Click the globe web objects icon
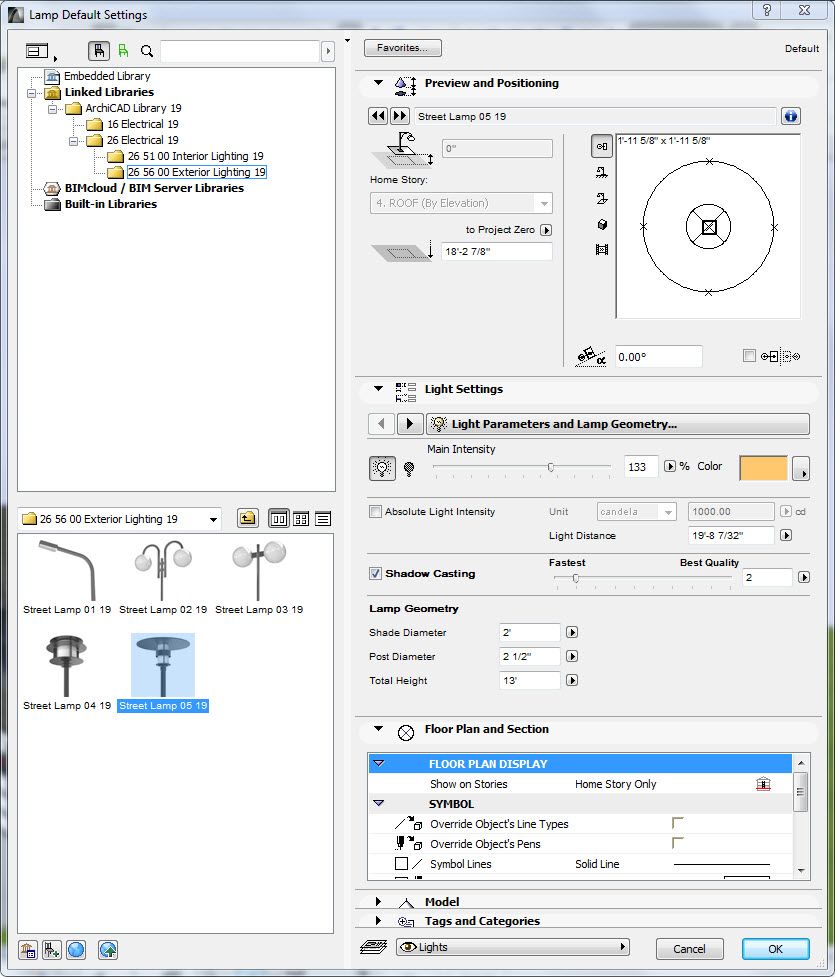This screenshot has width=835, height=977. point(76,950)
